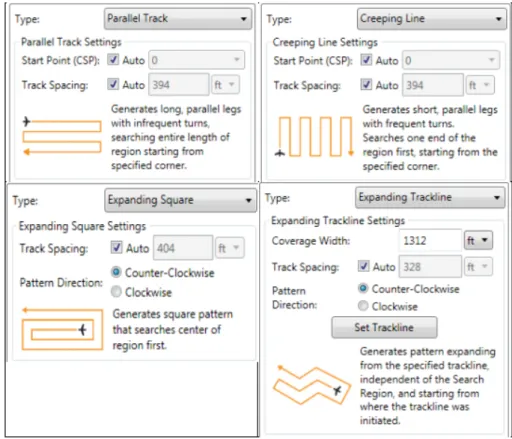Click the Parallel Track Settings group label
This screenshot has width=512, height=439.
click(71, 42)
